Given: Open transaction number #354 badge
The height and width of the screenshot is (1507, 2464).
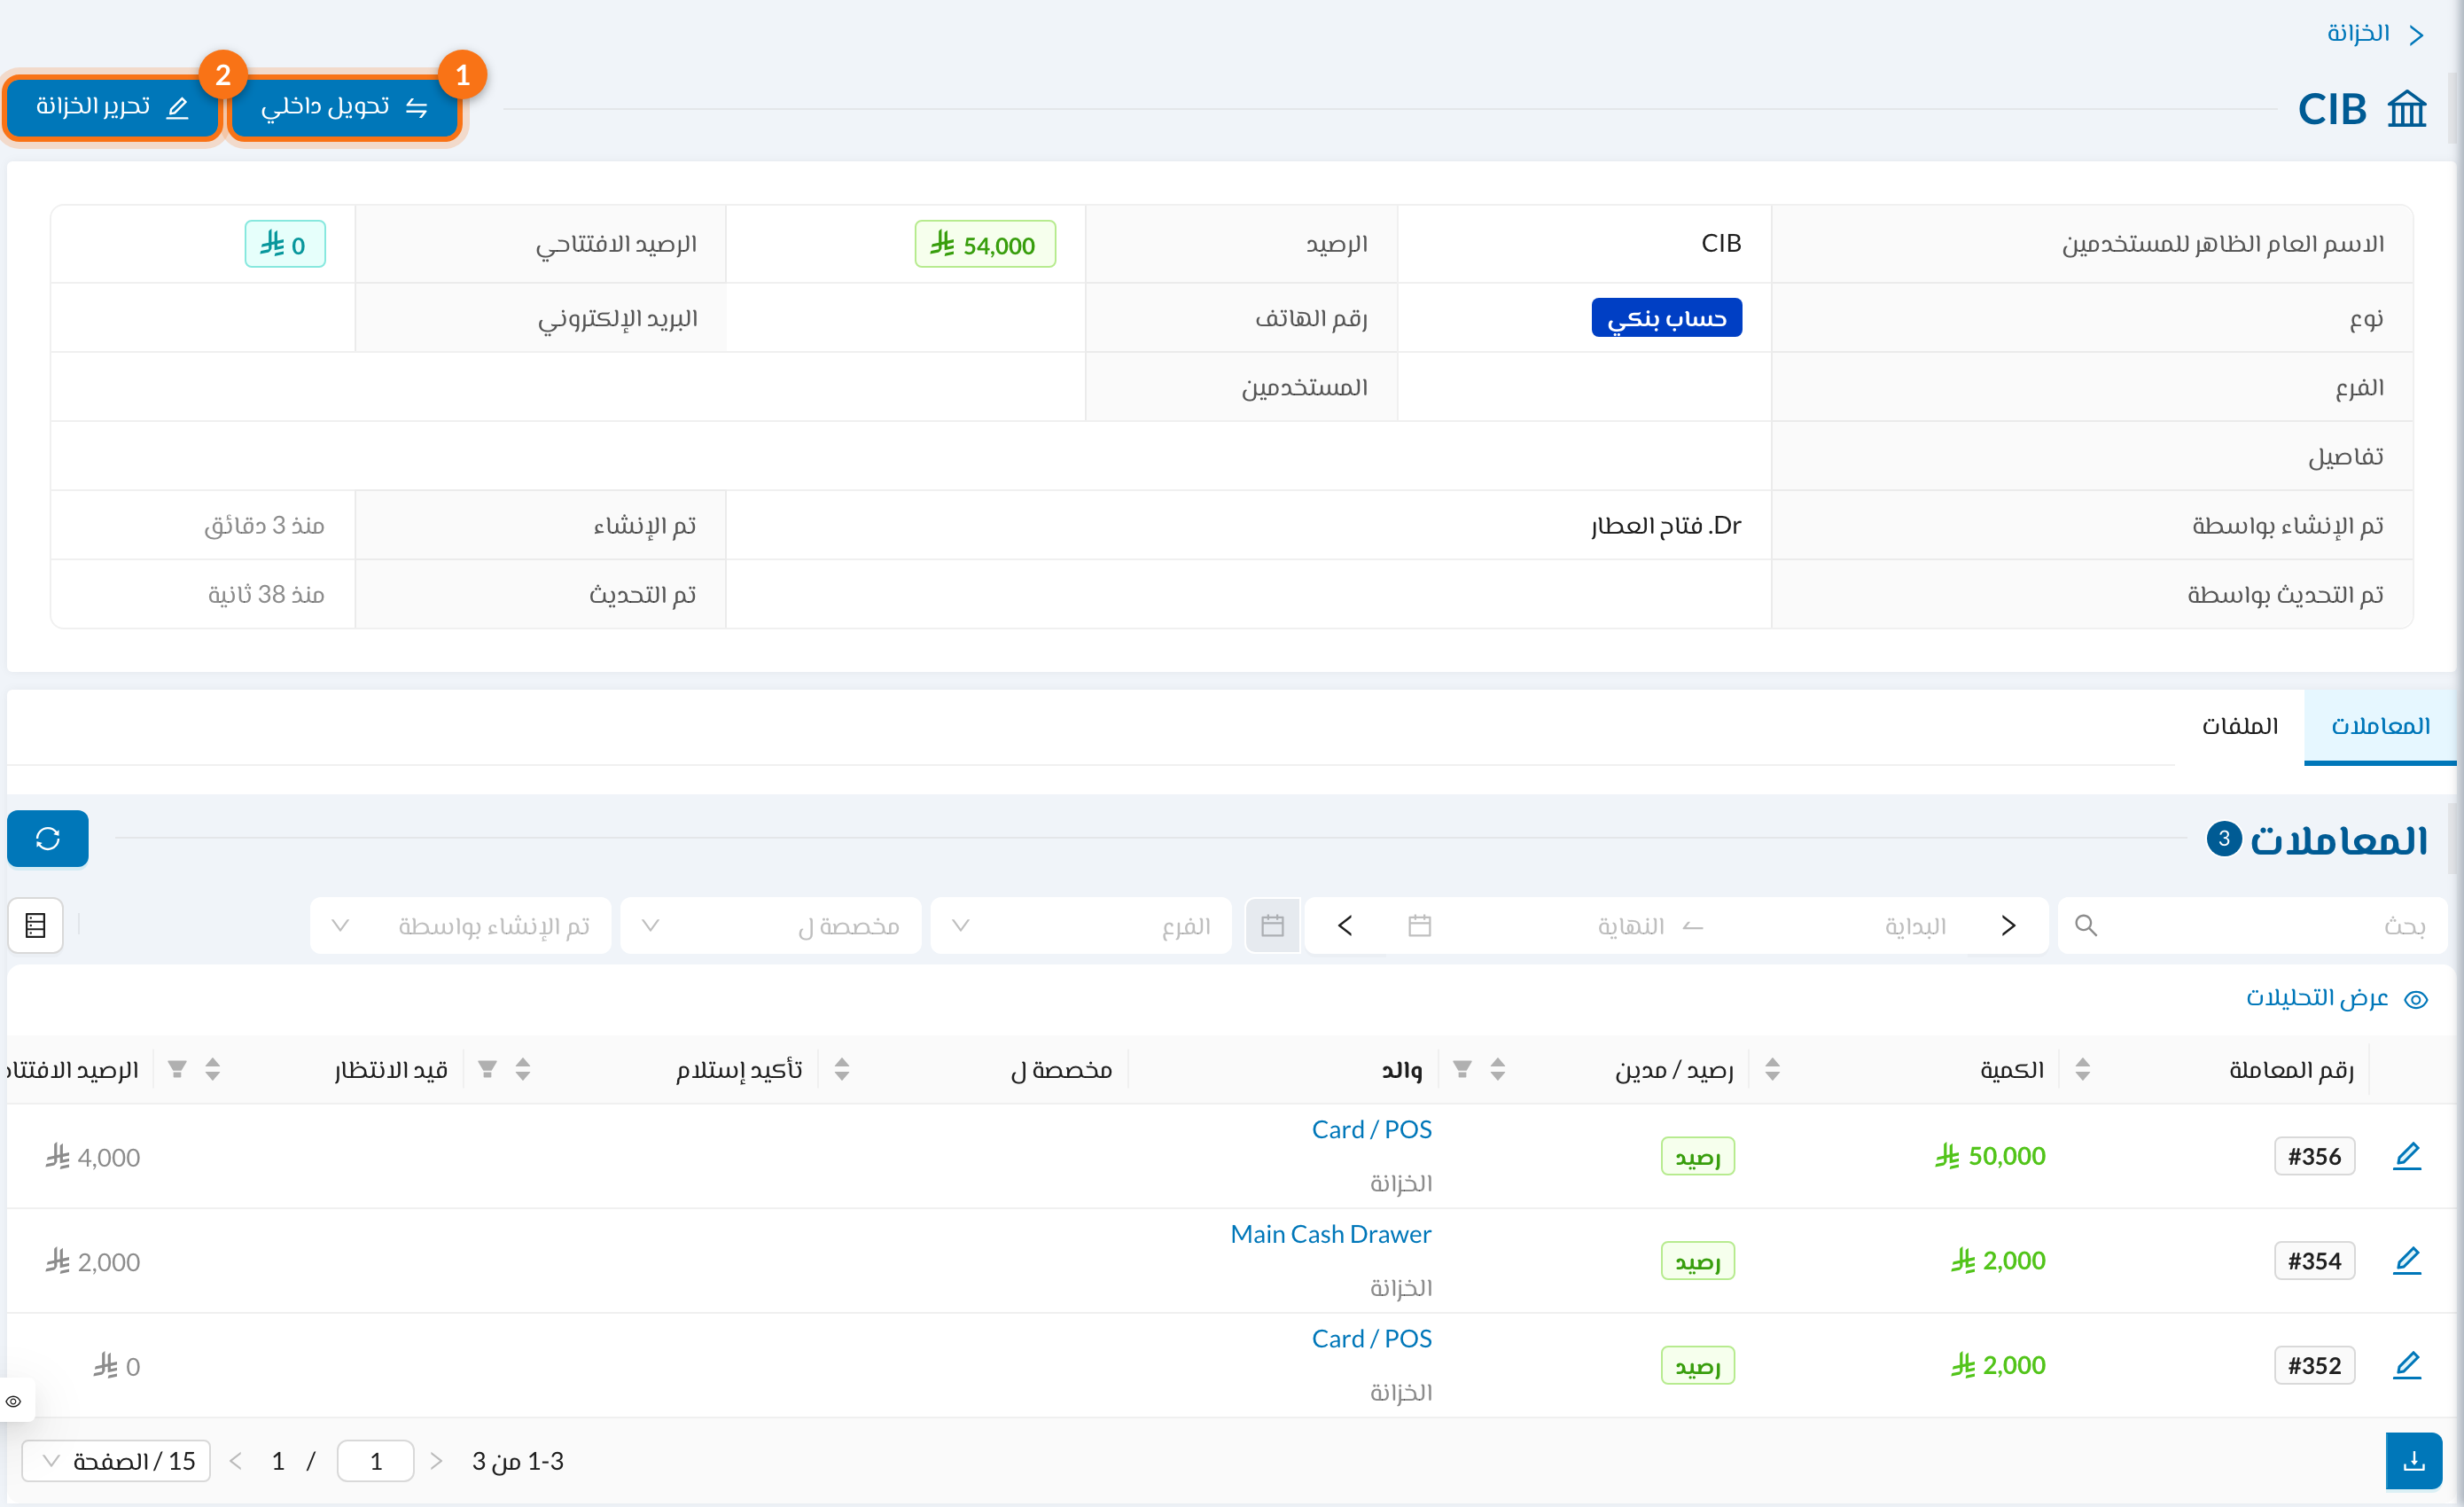Looking at the screenshot, I should click(2314, 1260).
